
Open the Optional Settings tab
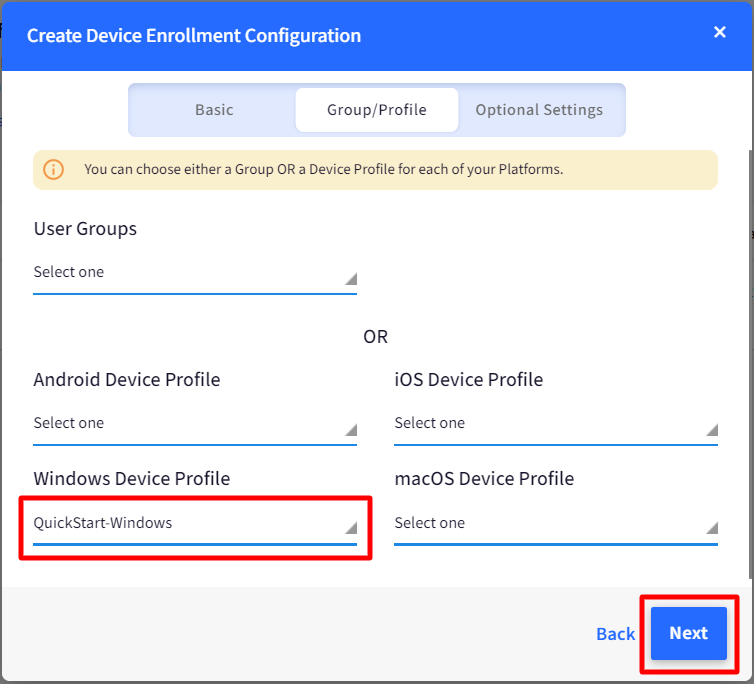pos(539,110)
